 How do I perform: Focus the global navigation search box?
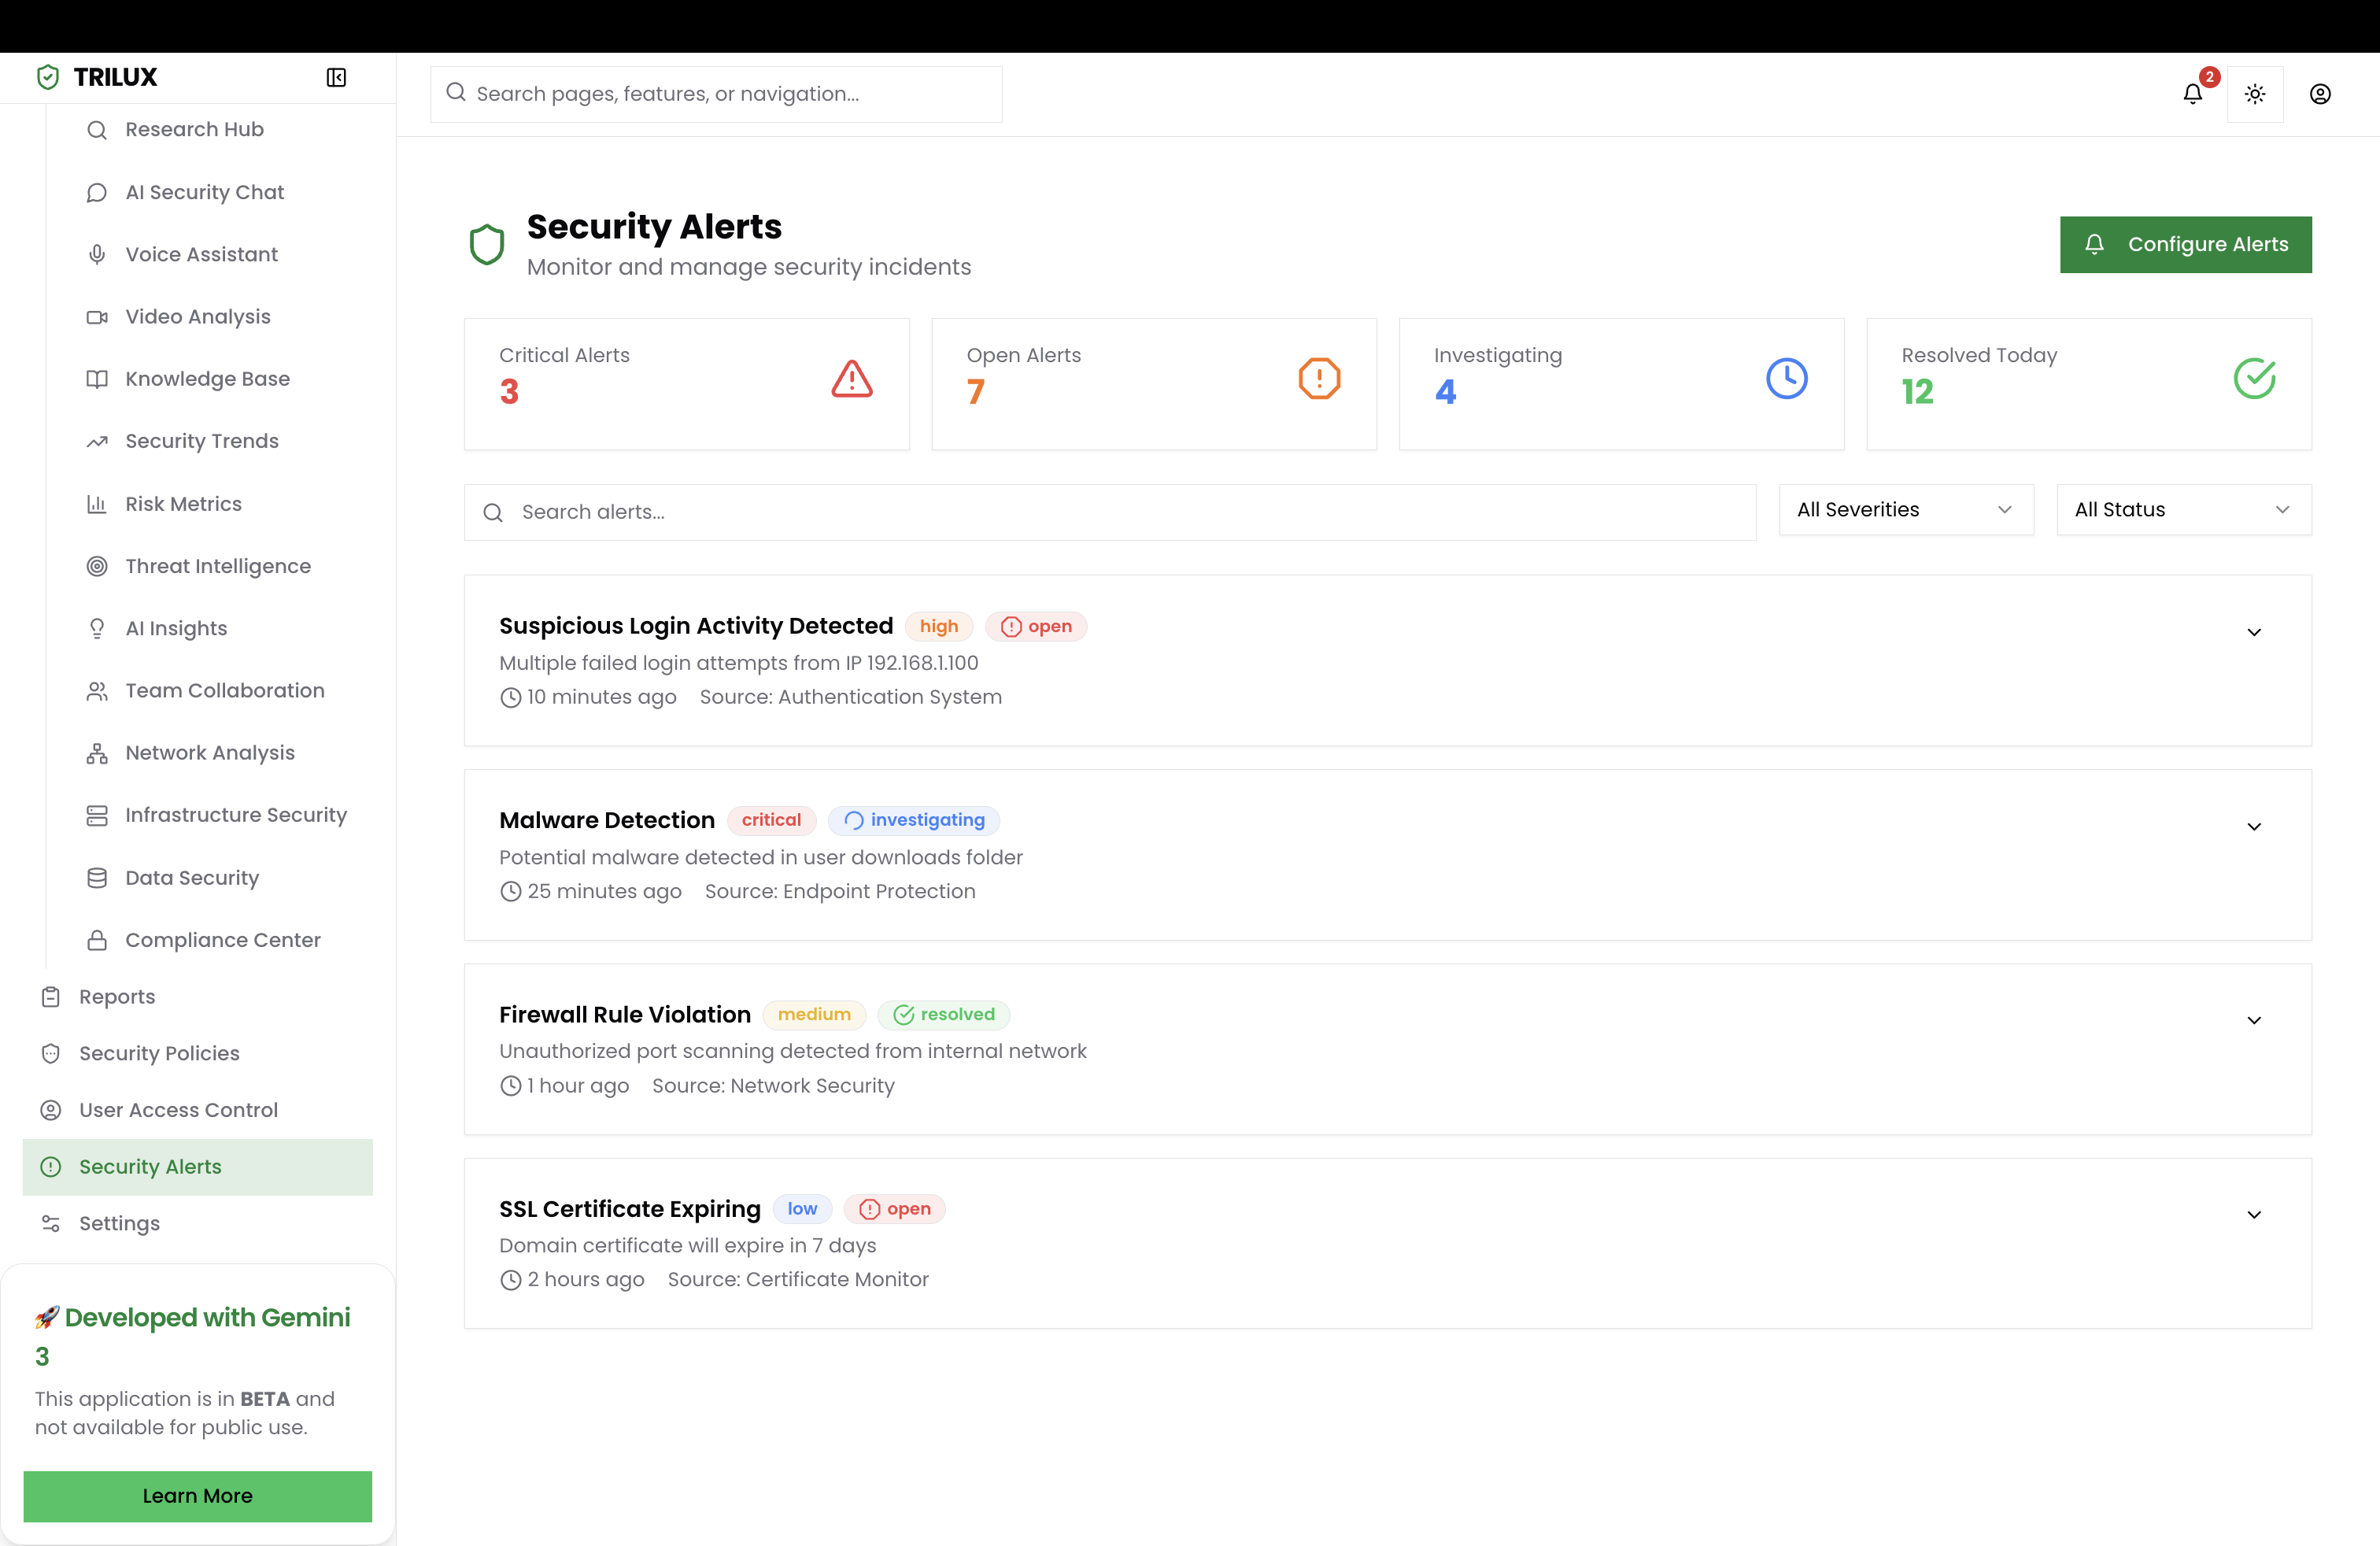716,94
